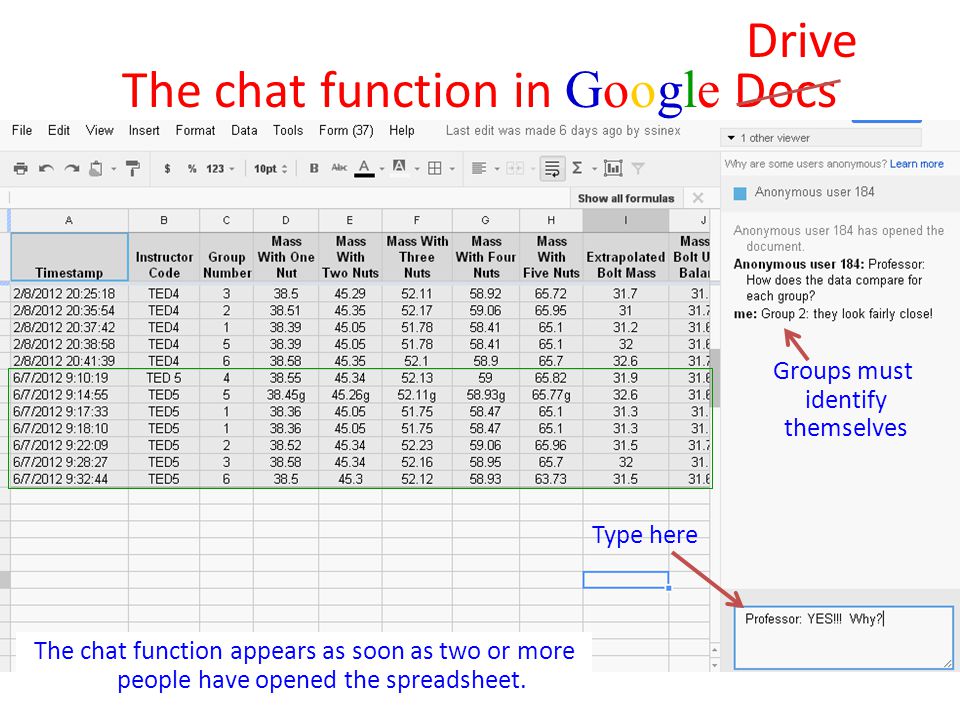Click the cell with value 38.45g

[286, 395]
